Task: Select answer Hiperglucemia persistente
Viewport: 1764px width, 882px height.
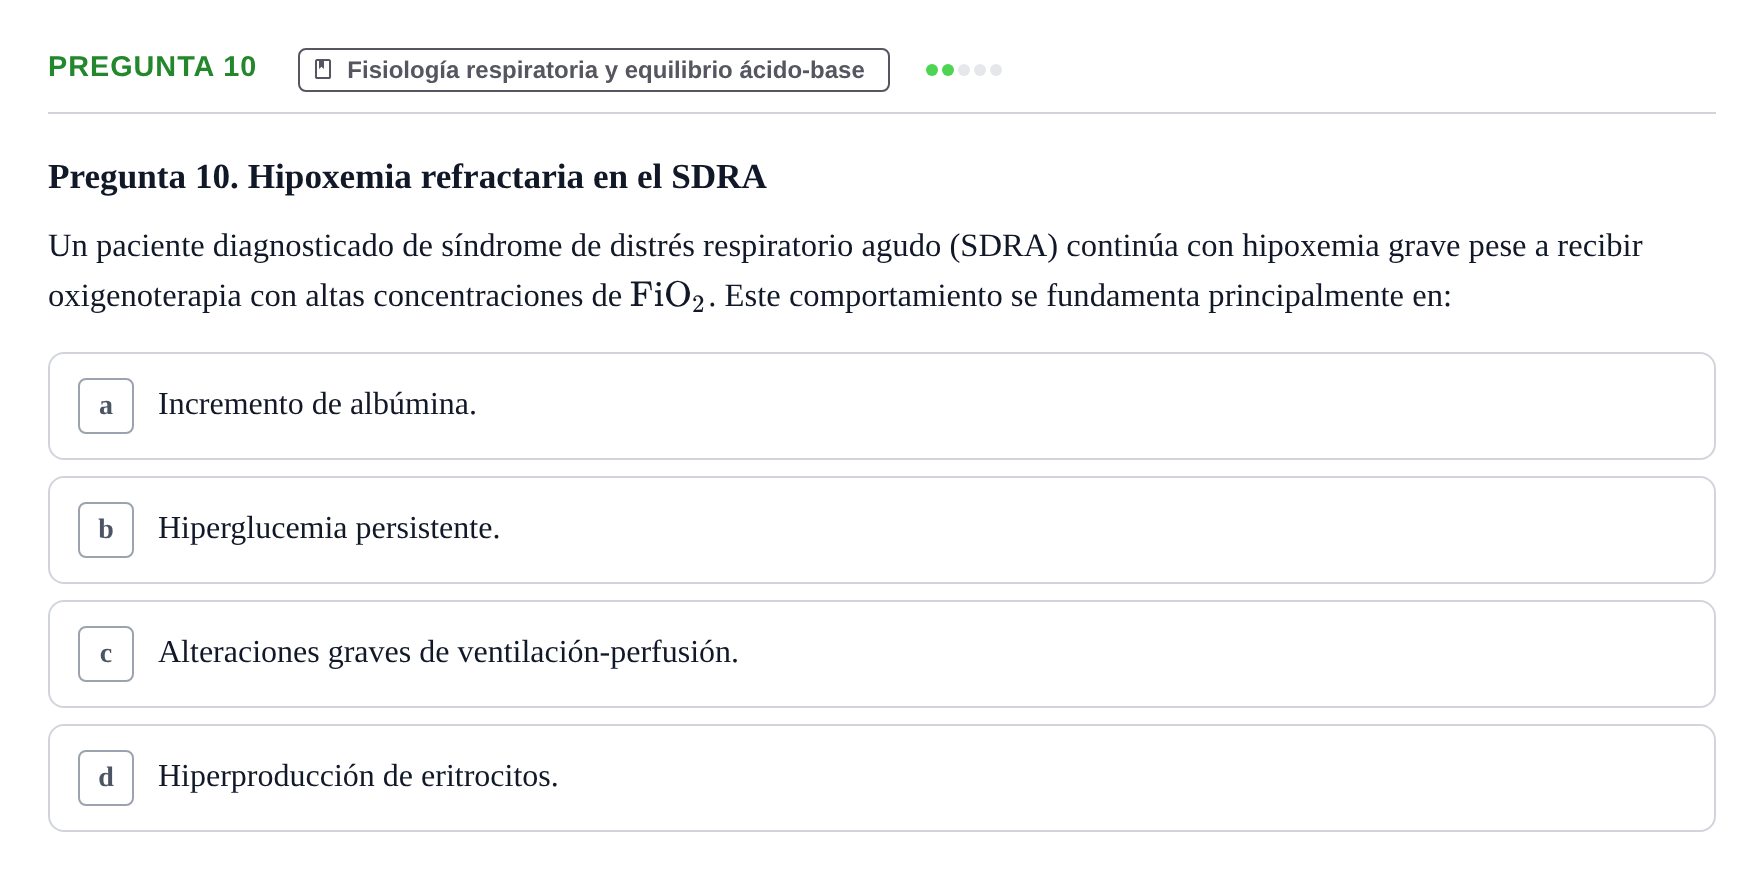Action: click(x=882, y=530)
